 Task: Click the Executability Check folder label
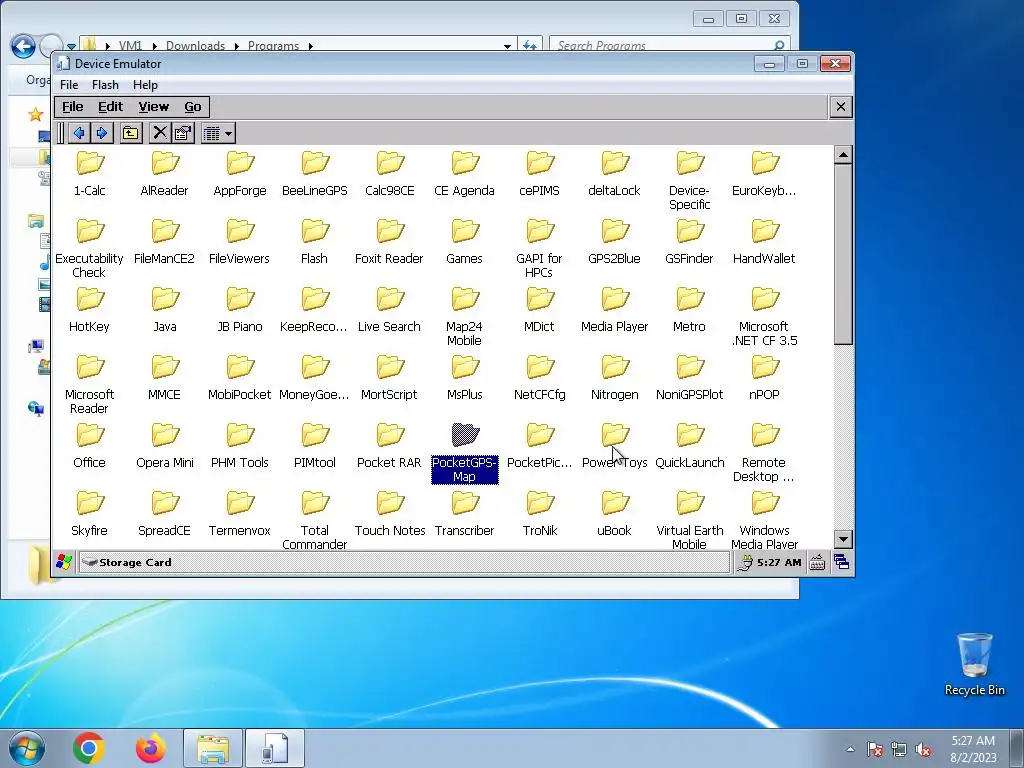click(89, 265)
